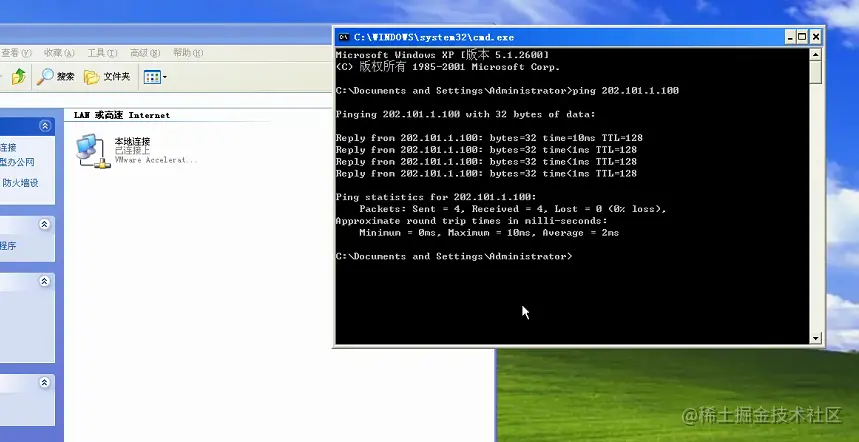Collapse the bottom sidebar panel chevron
This screenshot has height=442, width=859.
[45, 382]
